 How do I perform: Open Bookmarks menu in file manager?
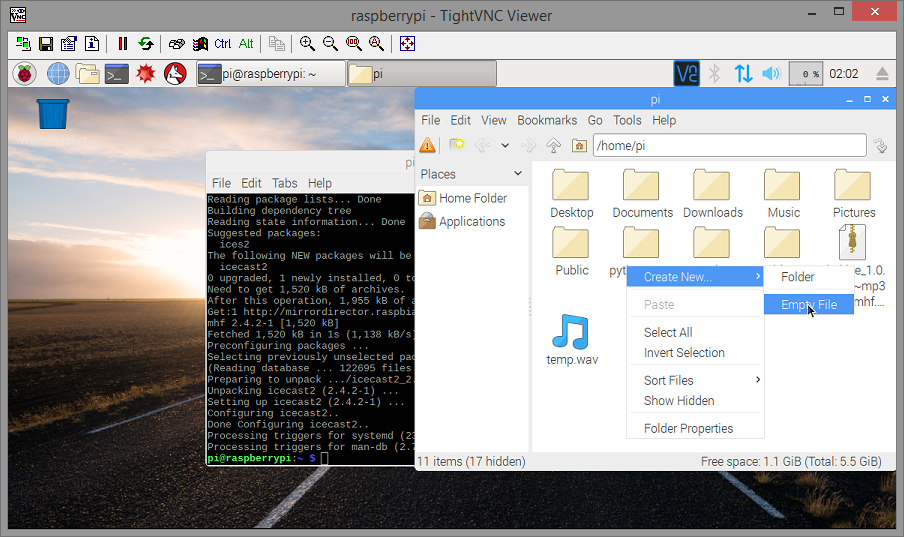[547, 120]
